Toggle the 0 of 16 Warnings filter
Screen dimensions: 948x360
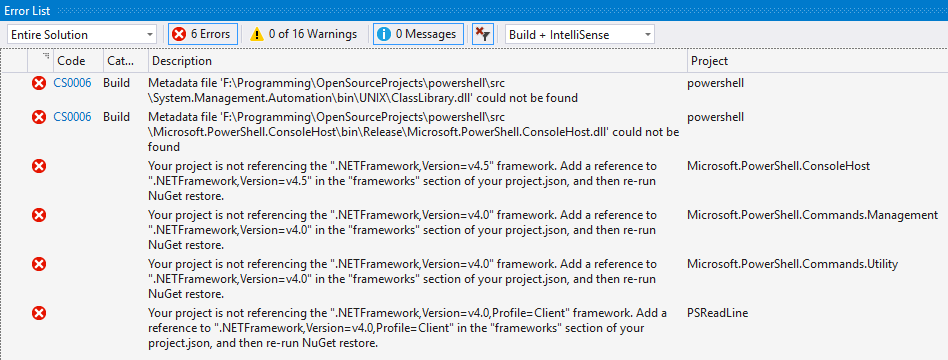click(304, 34)
